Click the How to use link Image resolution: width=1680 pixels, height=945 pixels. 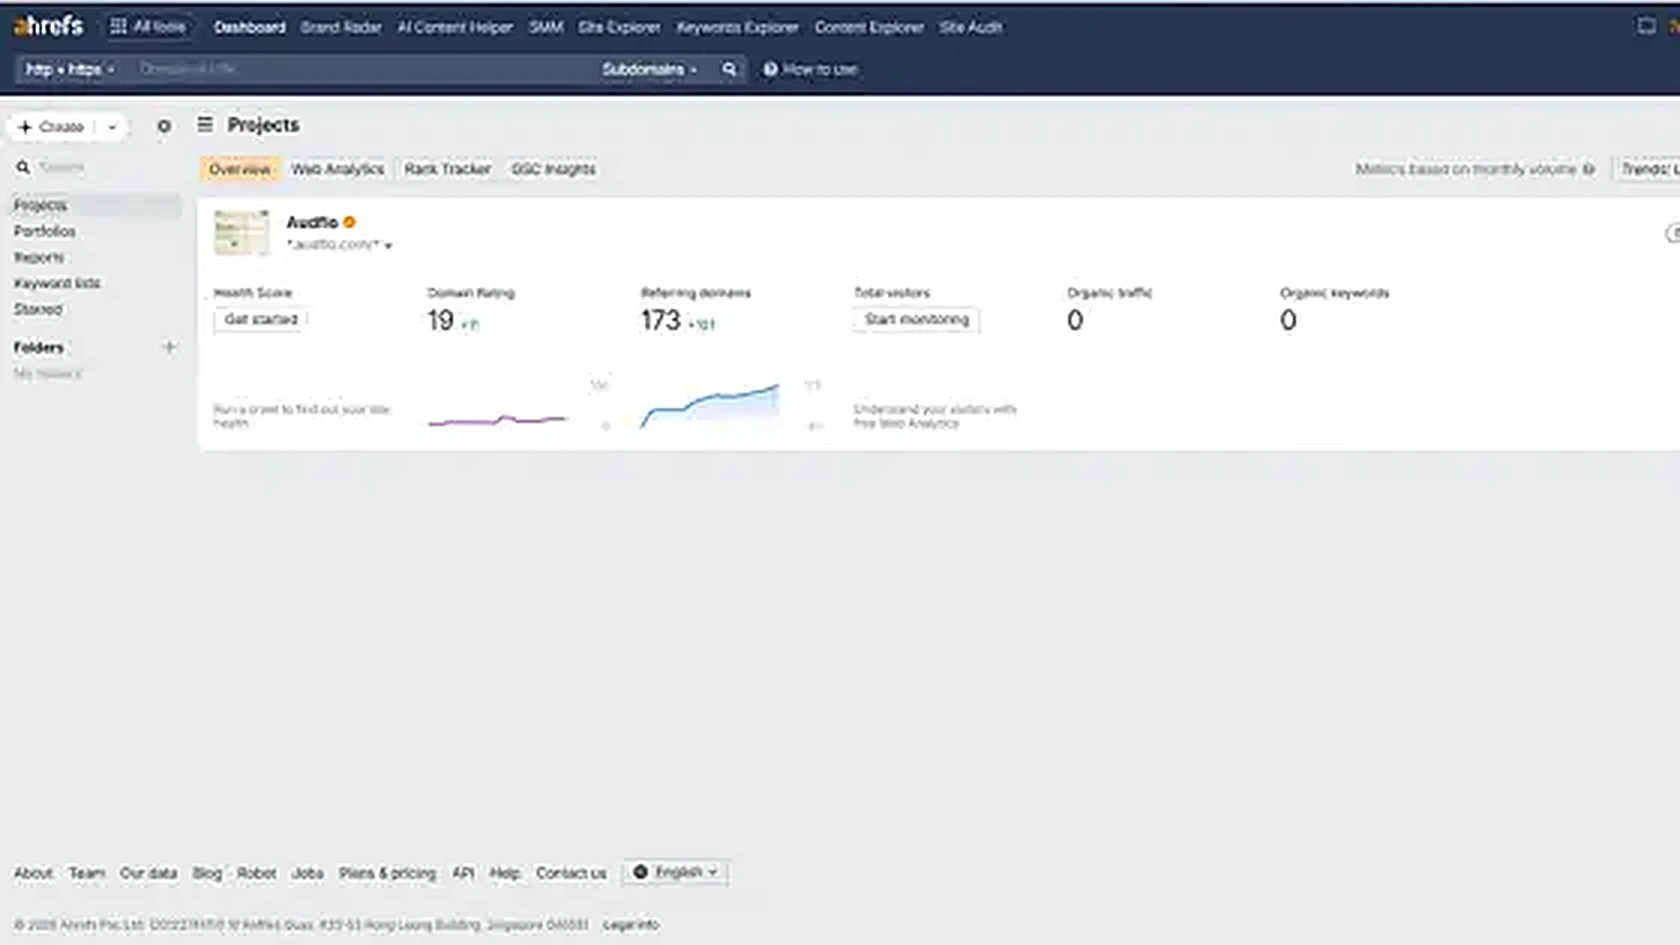pyautogui.click(x=819, y=69)
